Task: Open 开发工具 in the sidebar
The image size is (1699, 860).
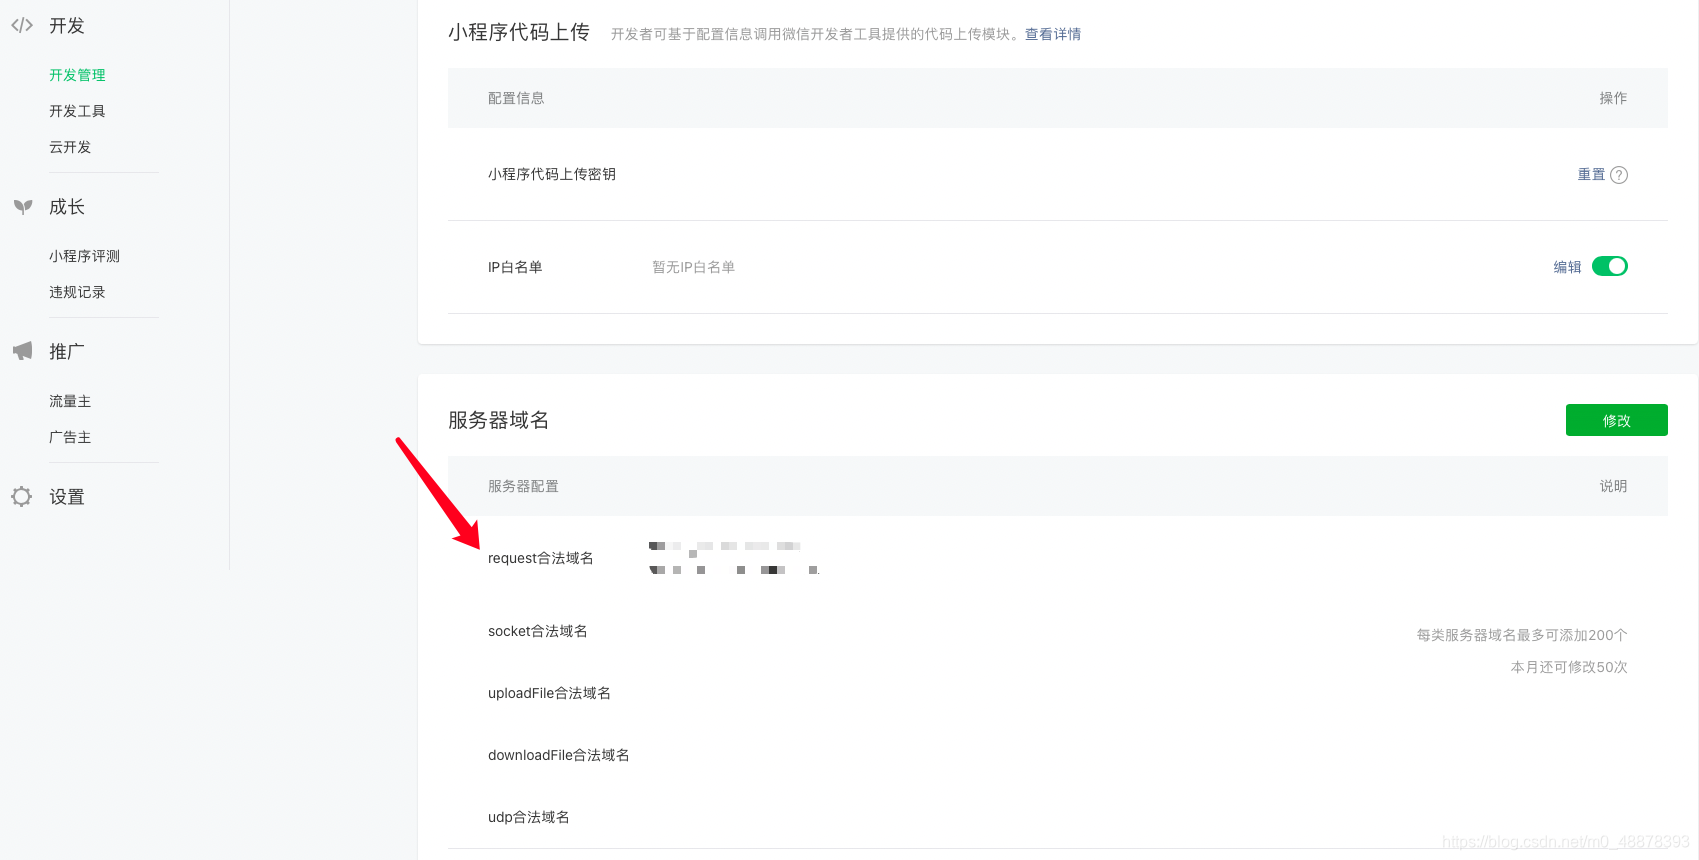Action: [x=77, y=111]
